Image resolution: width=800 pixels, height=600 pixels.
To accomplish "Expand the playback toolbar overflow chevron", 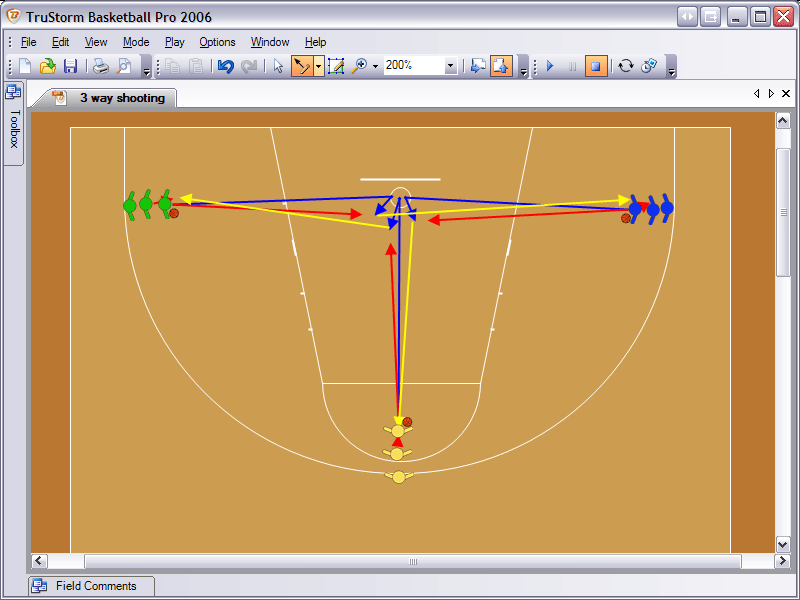I will pyautogui.click(x=671, y=70).
